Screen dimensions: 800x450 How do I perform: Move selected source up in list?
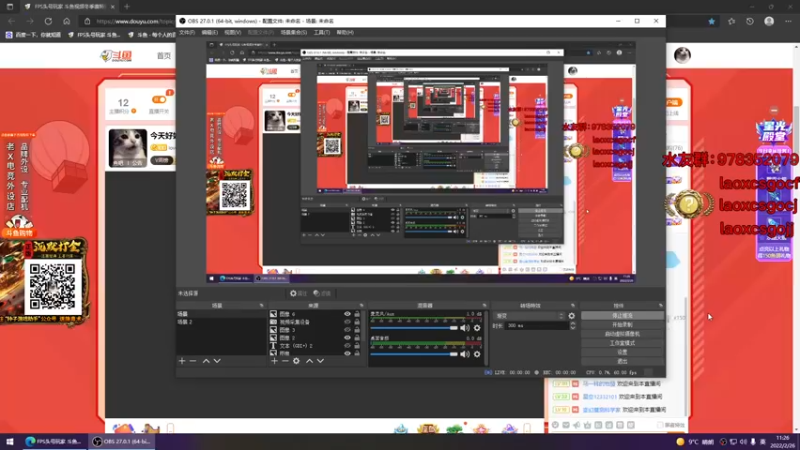(x=309, y=361)
